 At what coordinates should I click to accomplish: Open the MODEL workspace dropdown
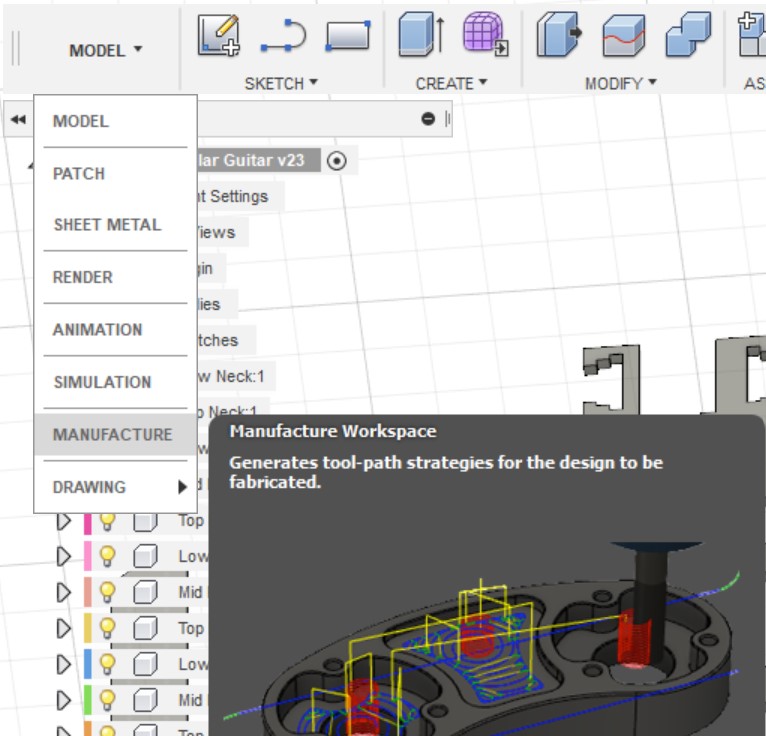[x=106, y=50]
